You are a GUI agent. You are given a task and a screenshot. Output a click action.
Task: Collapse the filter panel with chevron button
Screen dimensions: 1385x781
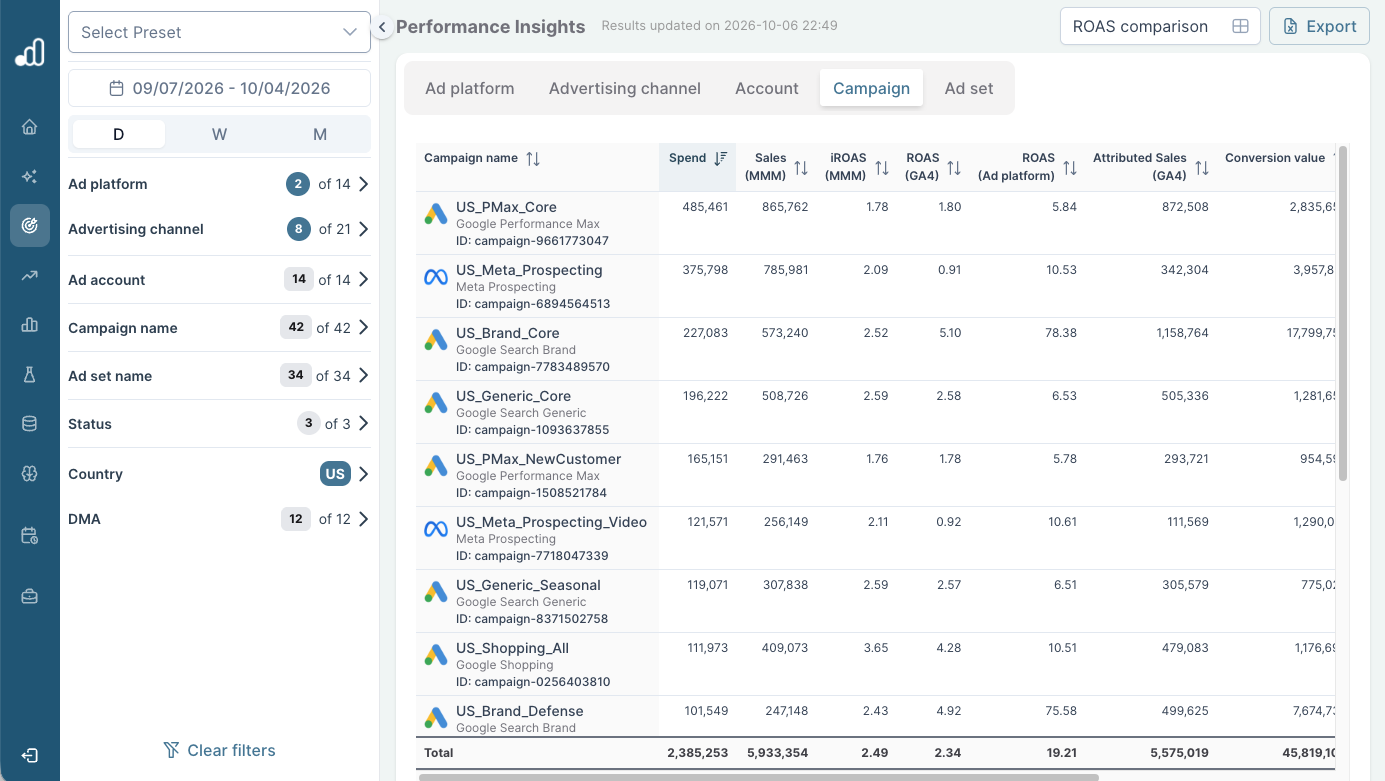pyautogui.click(x=382, y=28)
